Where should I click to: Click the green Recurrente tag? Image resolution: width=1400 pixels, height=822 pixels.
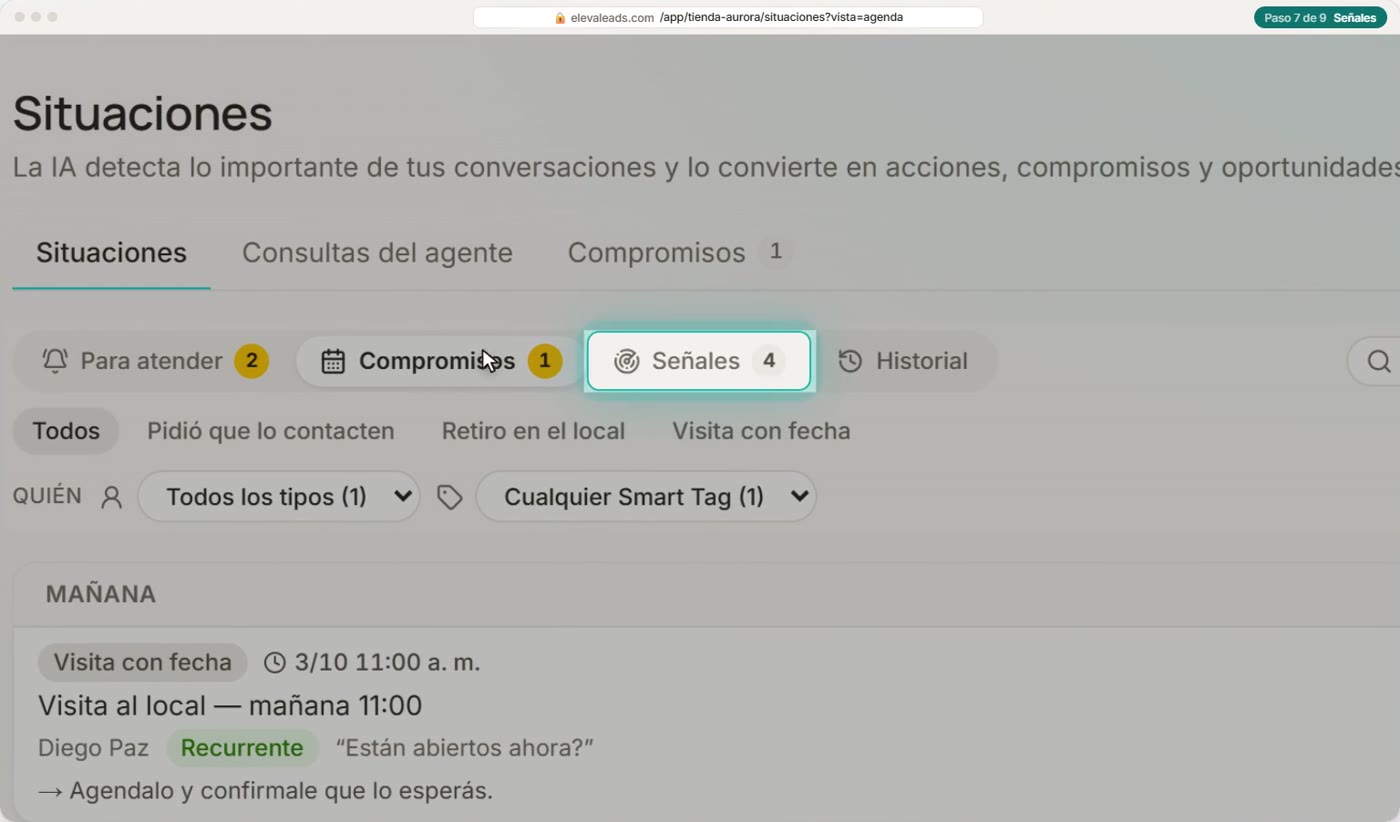click(242, 748)
